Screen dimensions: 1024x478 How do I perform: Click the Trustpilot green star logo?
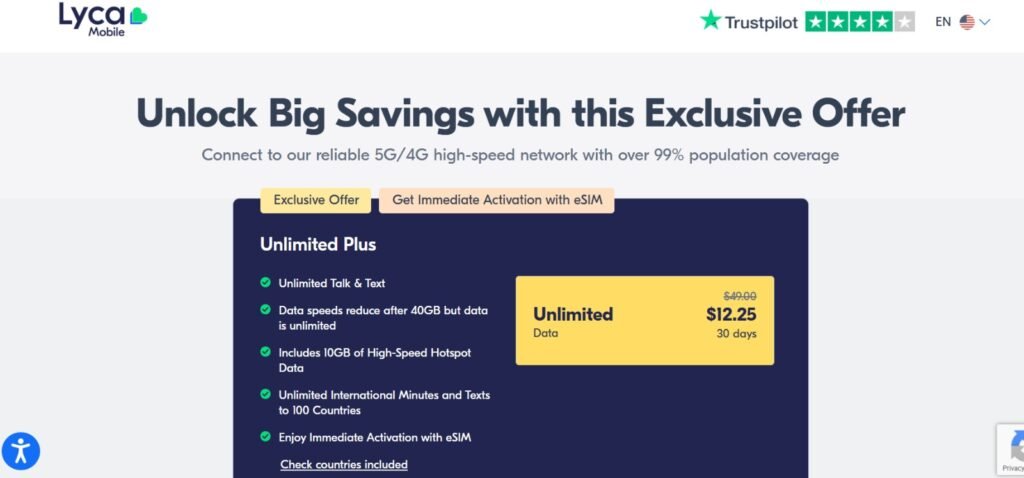click(x=711, y=21)
